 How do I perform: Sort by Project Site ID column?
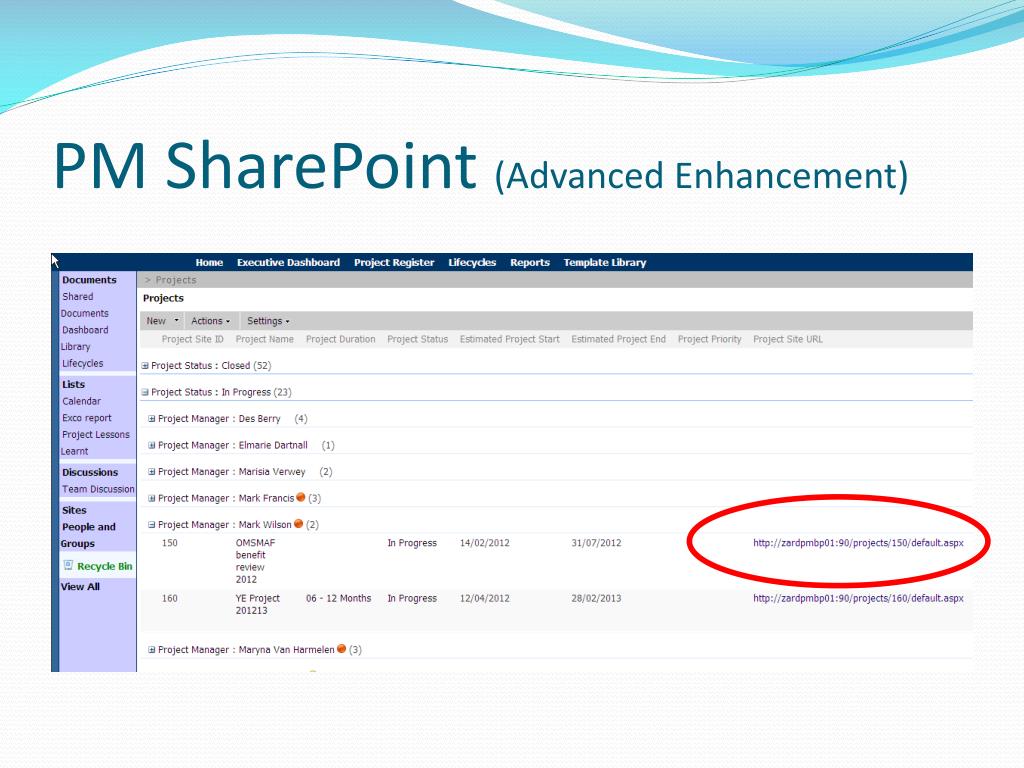pos(193,339)
